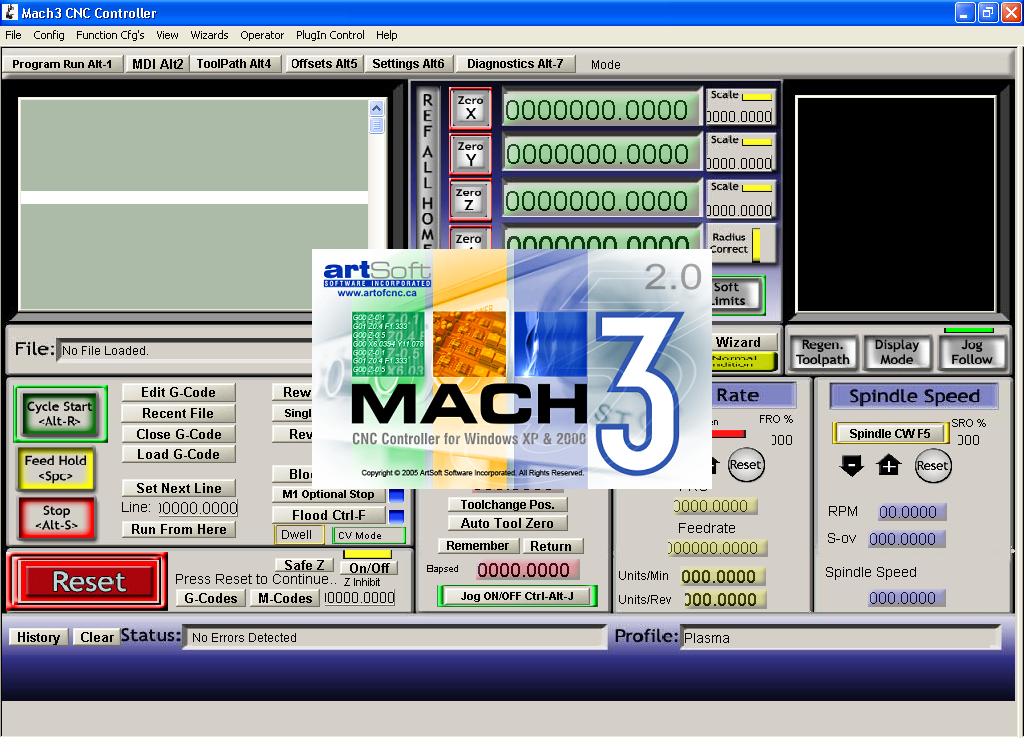Click the Zero Z button
The width and height of the screenshot is (1024, 738).
pos(470,200)
